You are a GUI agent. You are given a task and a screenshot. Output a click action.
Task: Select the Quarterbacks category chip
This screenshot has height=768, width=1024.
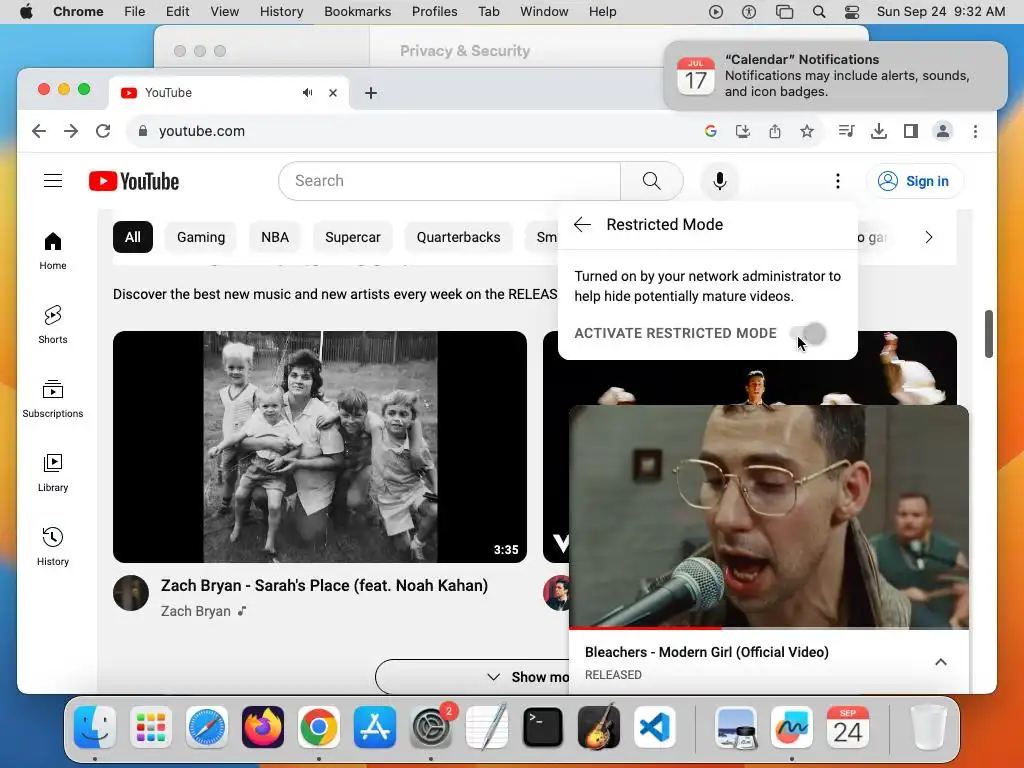[458, 237]
